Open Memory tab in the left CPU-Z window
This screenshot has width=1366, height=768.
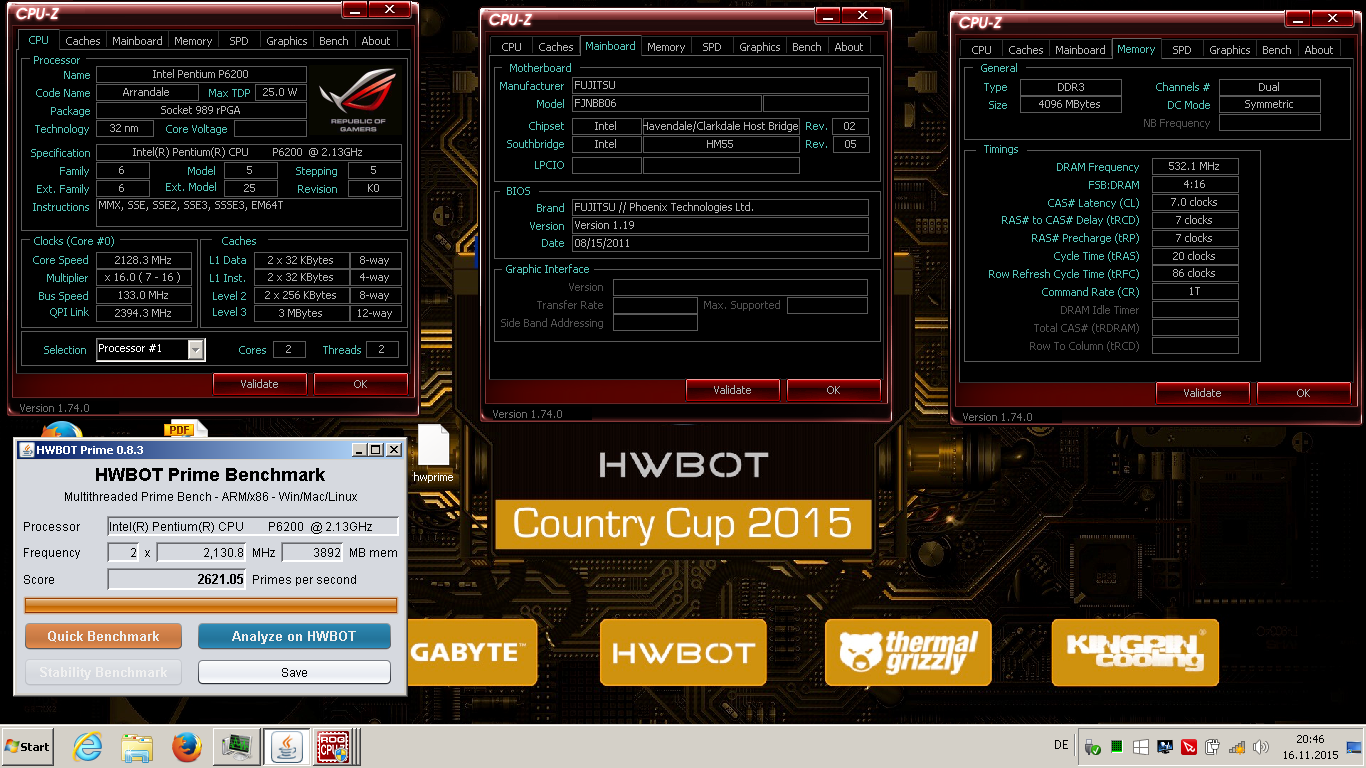[193, 41]
